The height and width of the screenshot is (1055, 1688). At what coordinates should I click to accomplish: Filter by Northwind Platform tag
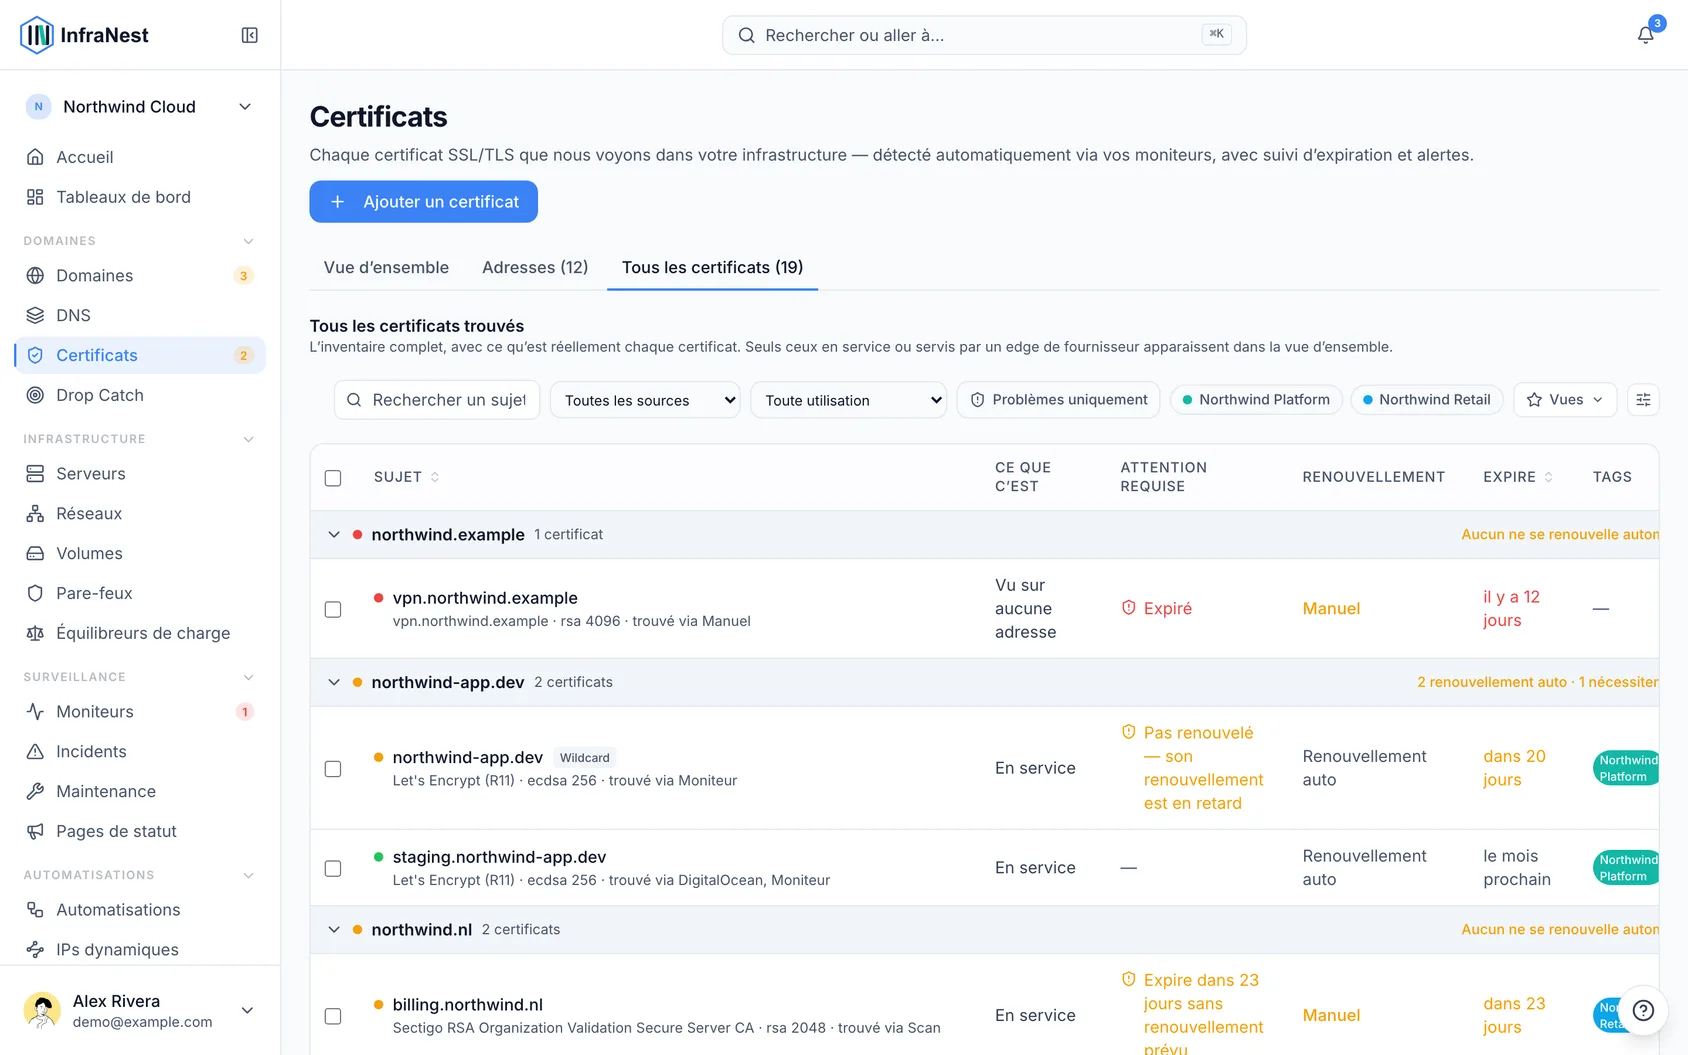(x=1256, y=400)
